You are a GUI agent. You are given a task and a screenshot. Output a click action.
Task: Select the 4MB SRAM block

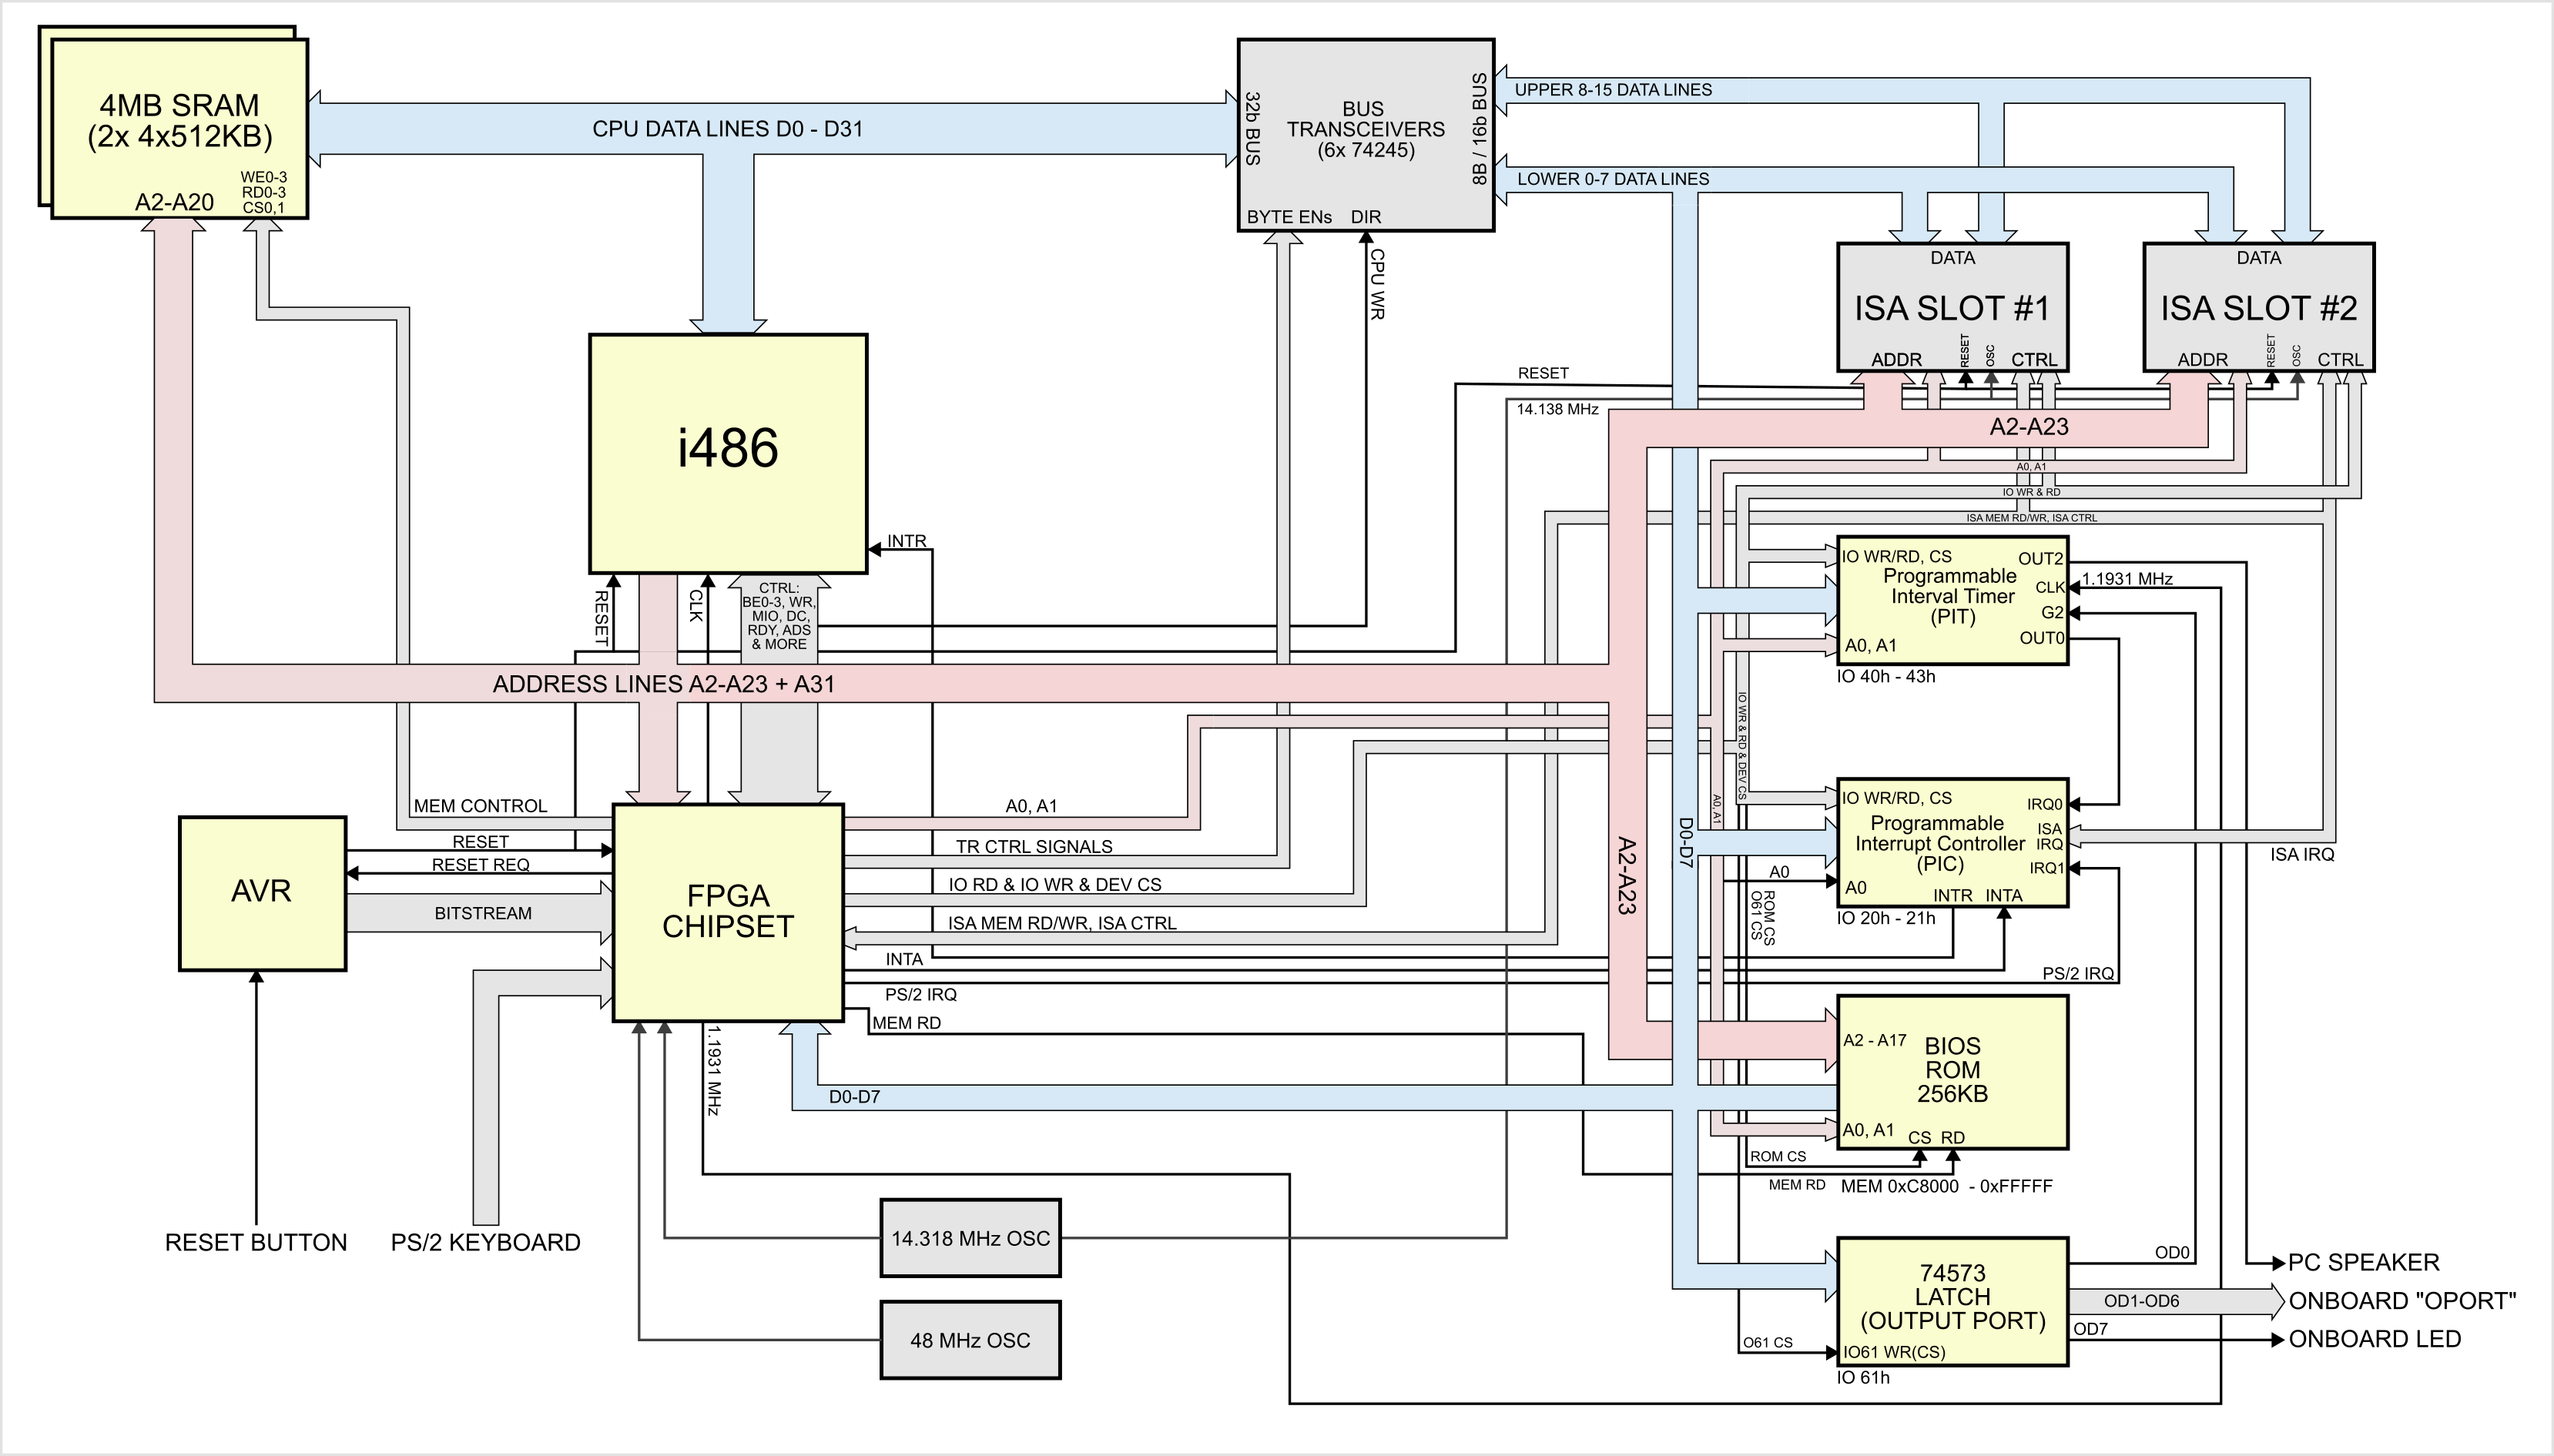(x=179, y=122)
